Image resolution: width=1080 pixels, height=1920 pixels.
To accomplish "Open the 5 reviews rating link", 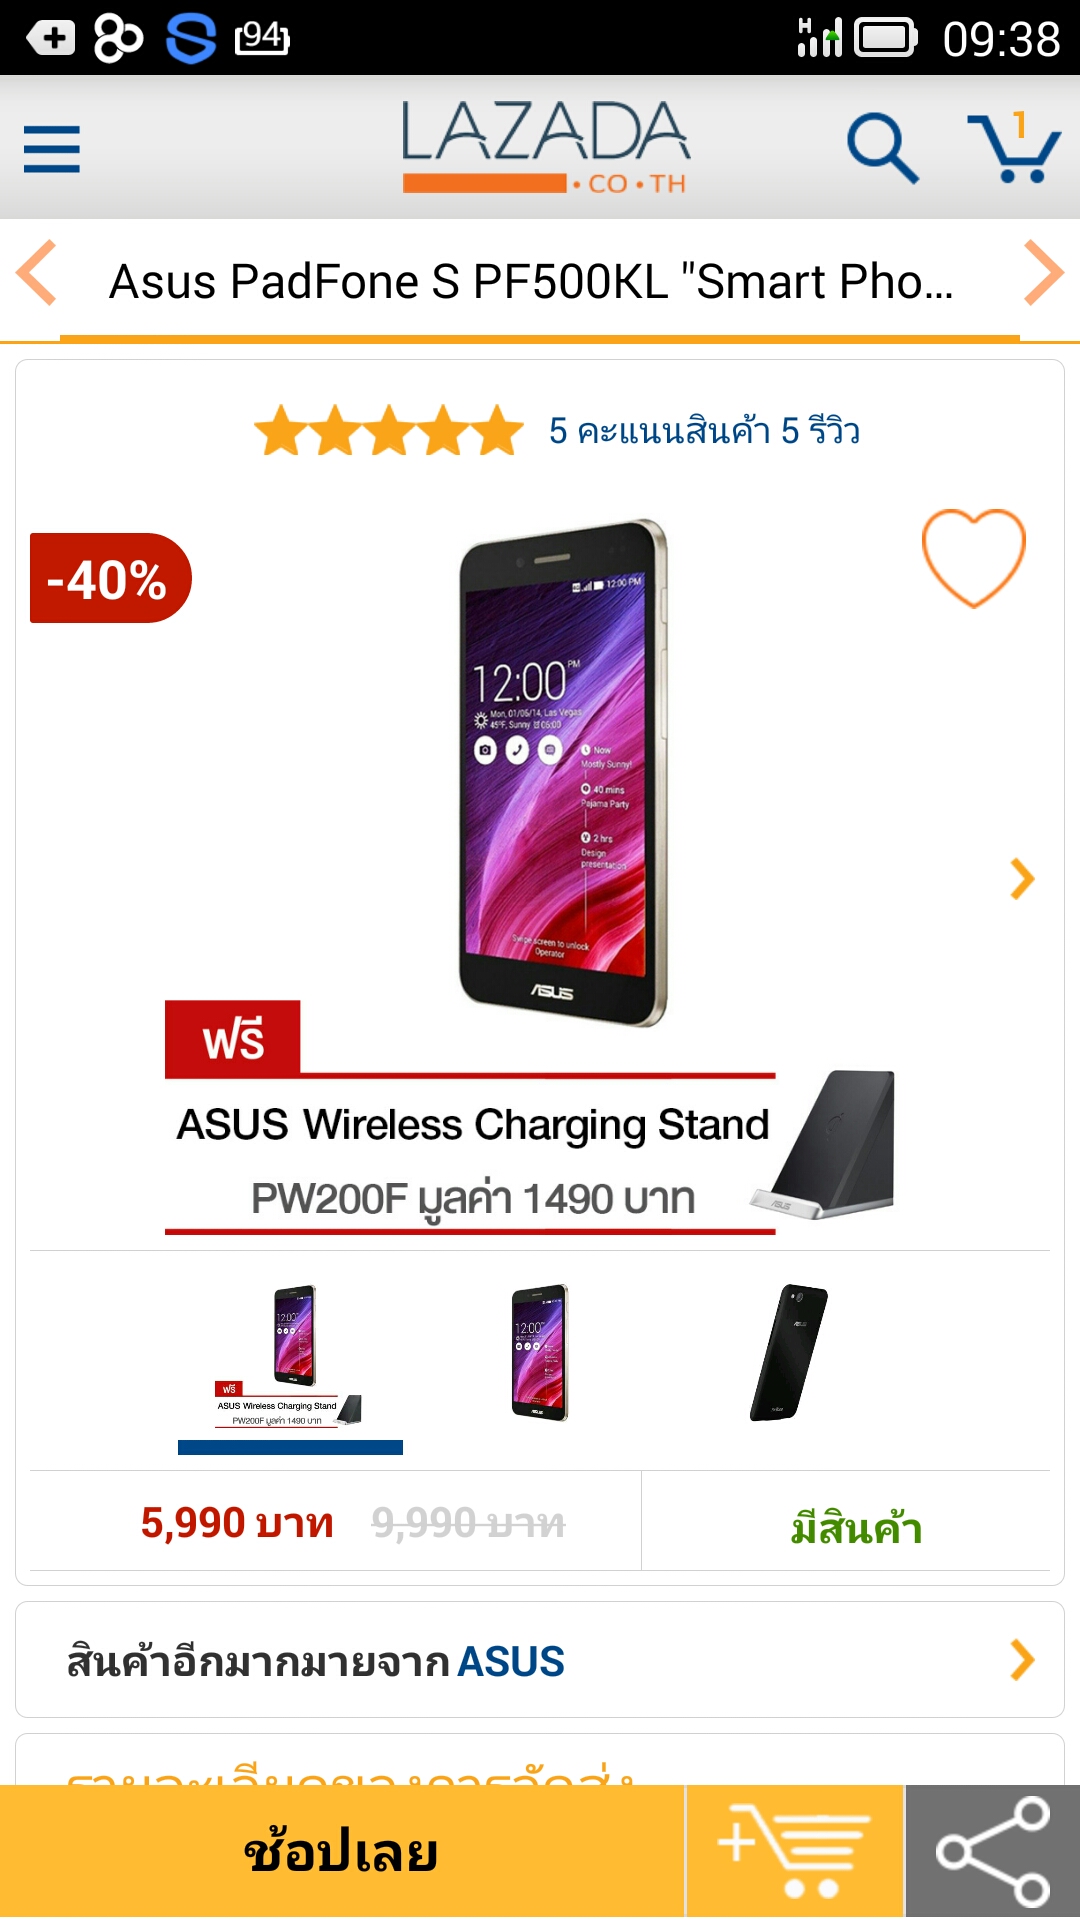I will click(x=704, y=431).
